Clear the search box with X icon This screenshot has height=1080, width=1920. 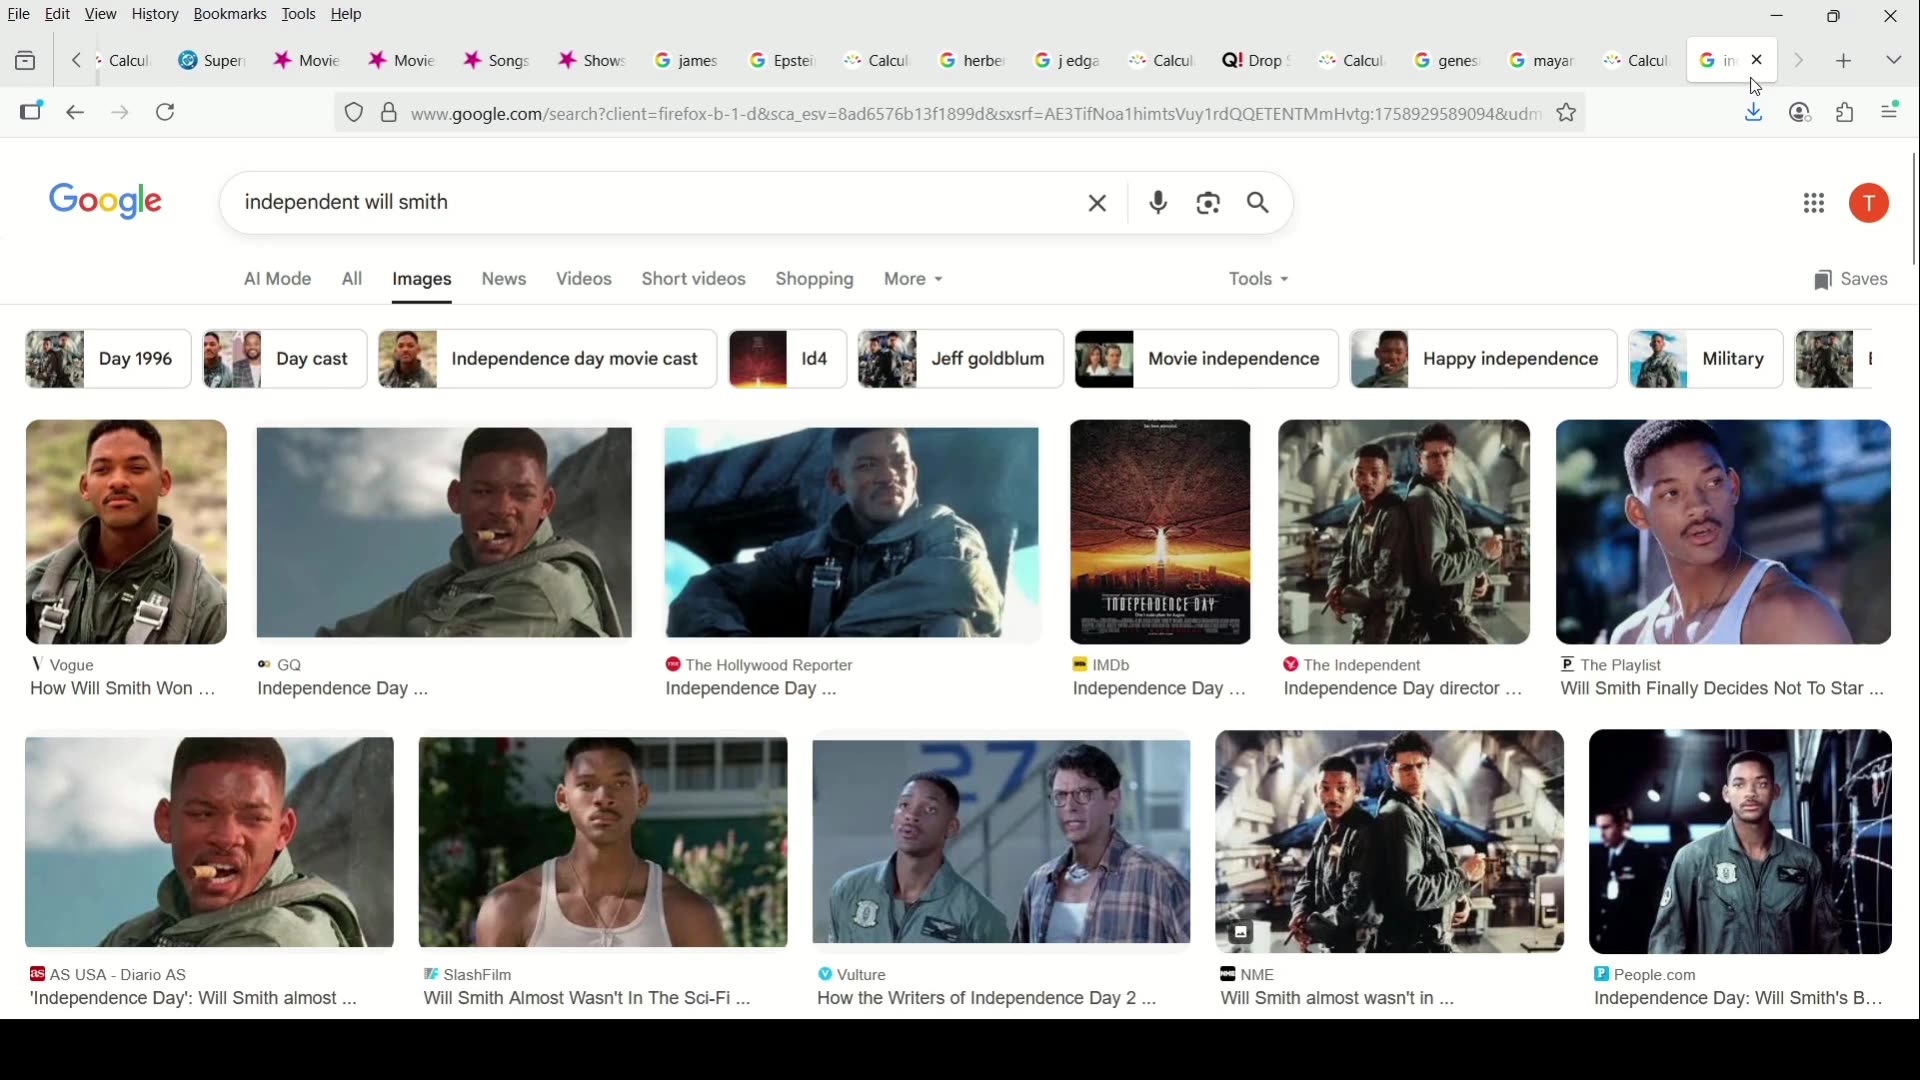pyautogui.click(x=1098, y=204)
